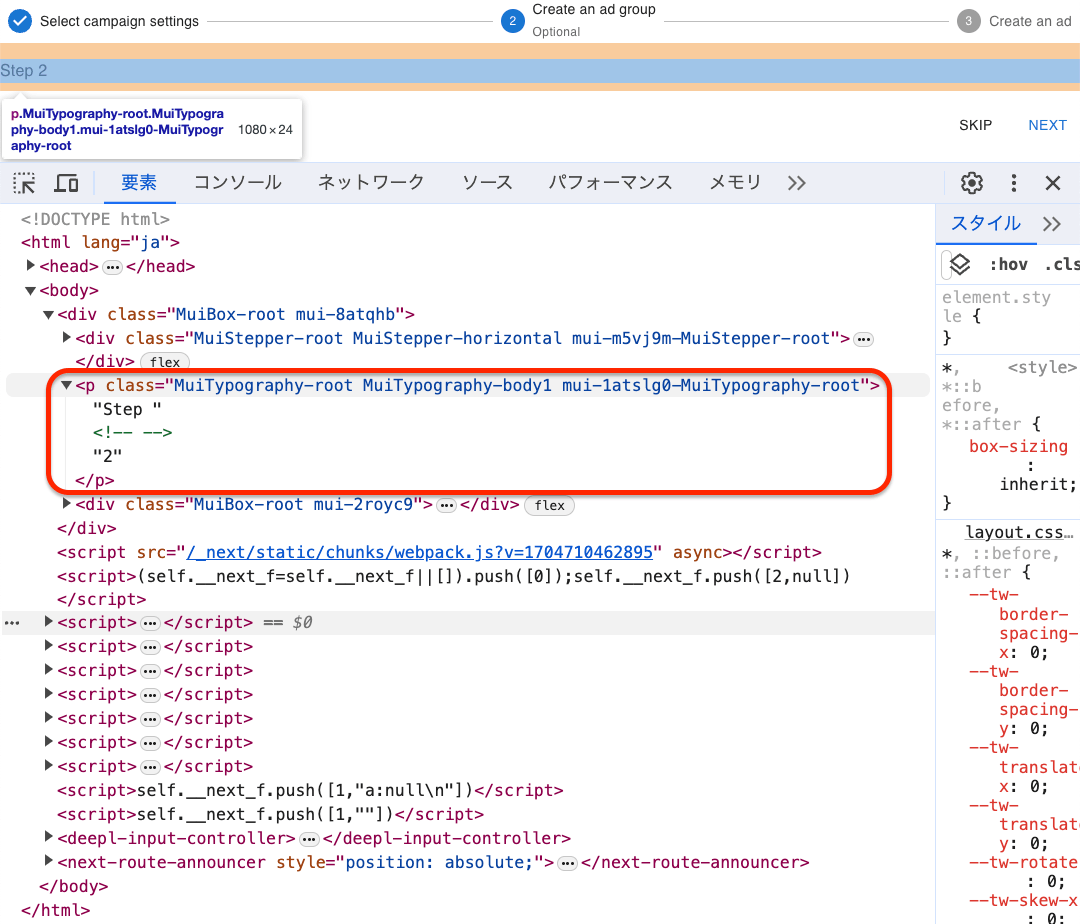
Task: Expand the next-route-announcer node
Action: click(x=48, y=861)
